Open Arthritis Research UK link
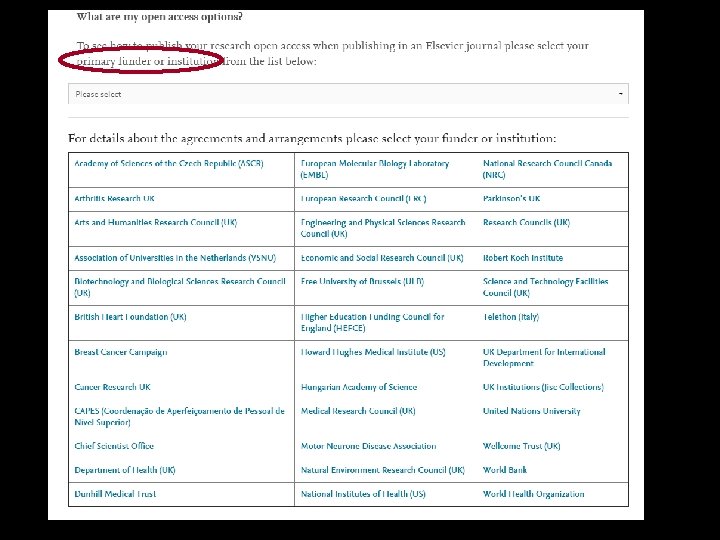Screen dimensions: 720x540 [114, 198]
